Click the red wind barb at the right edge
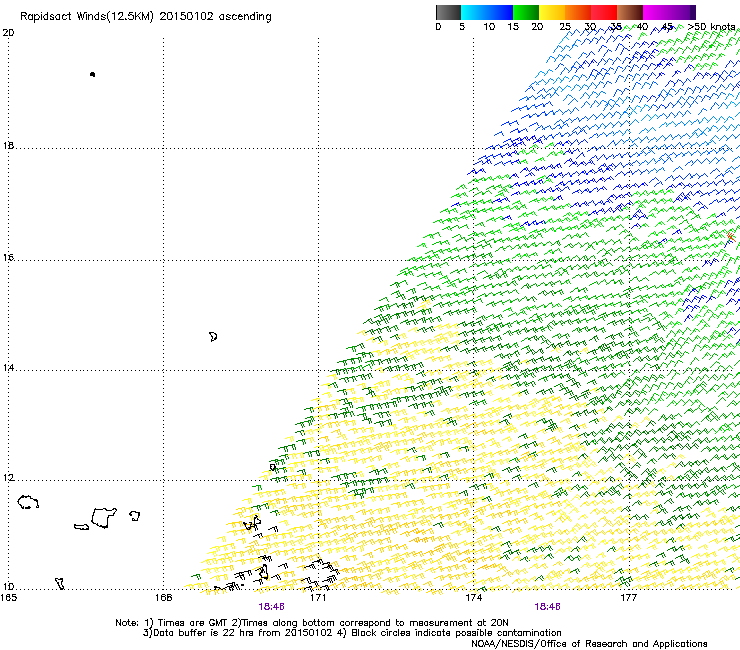Image resolution: width=740 pixels, height=650 pixels. pyautogui.click(x=731, y=237)
